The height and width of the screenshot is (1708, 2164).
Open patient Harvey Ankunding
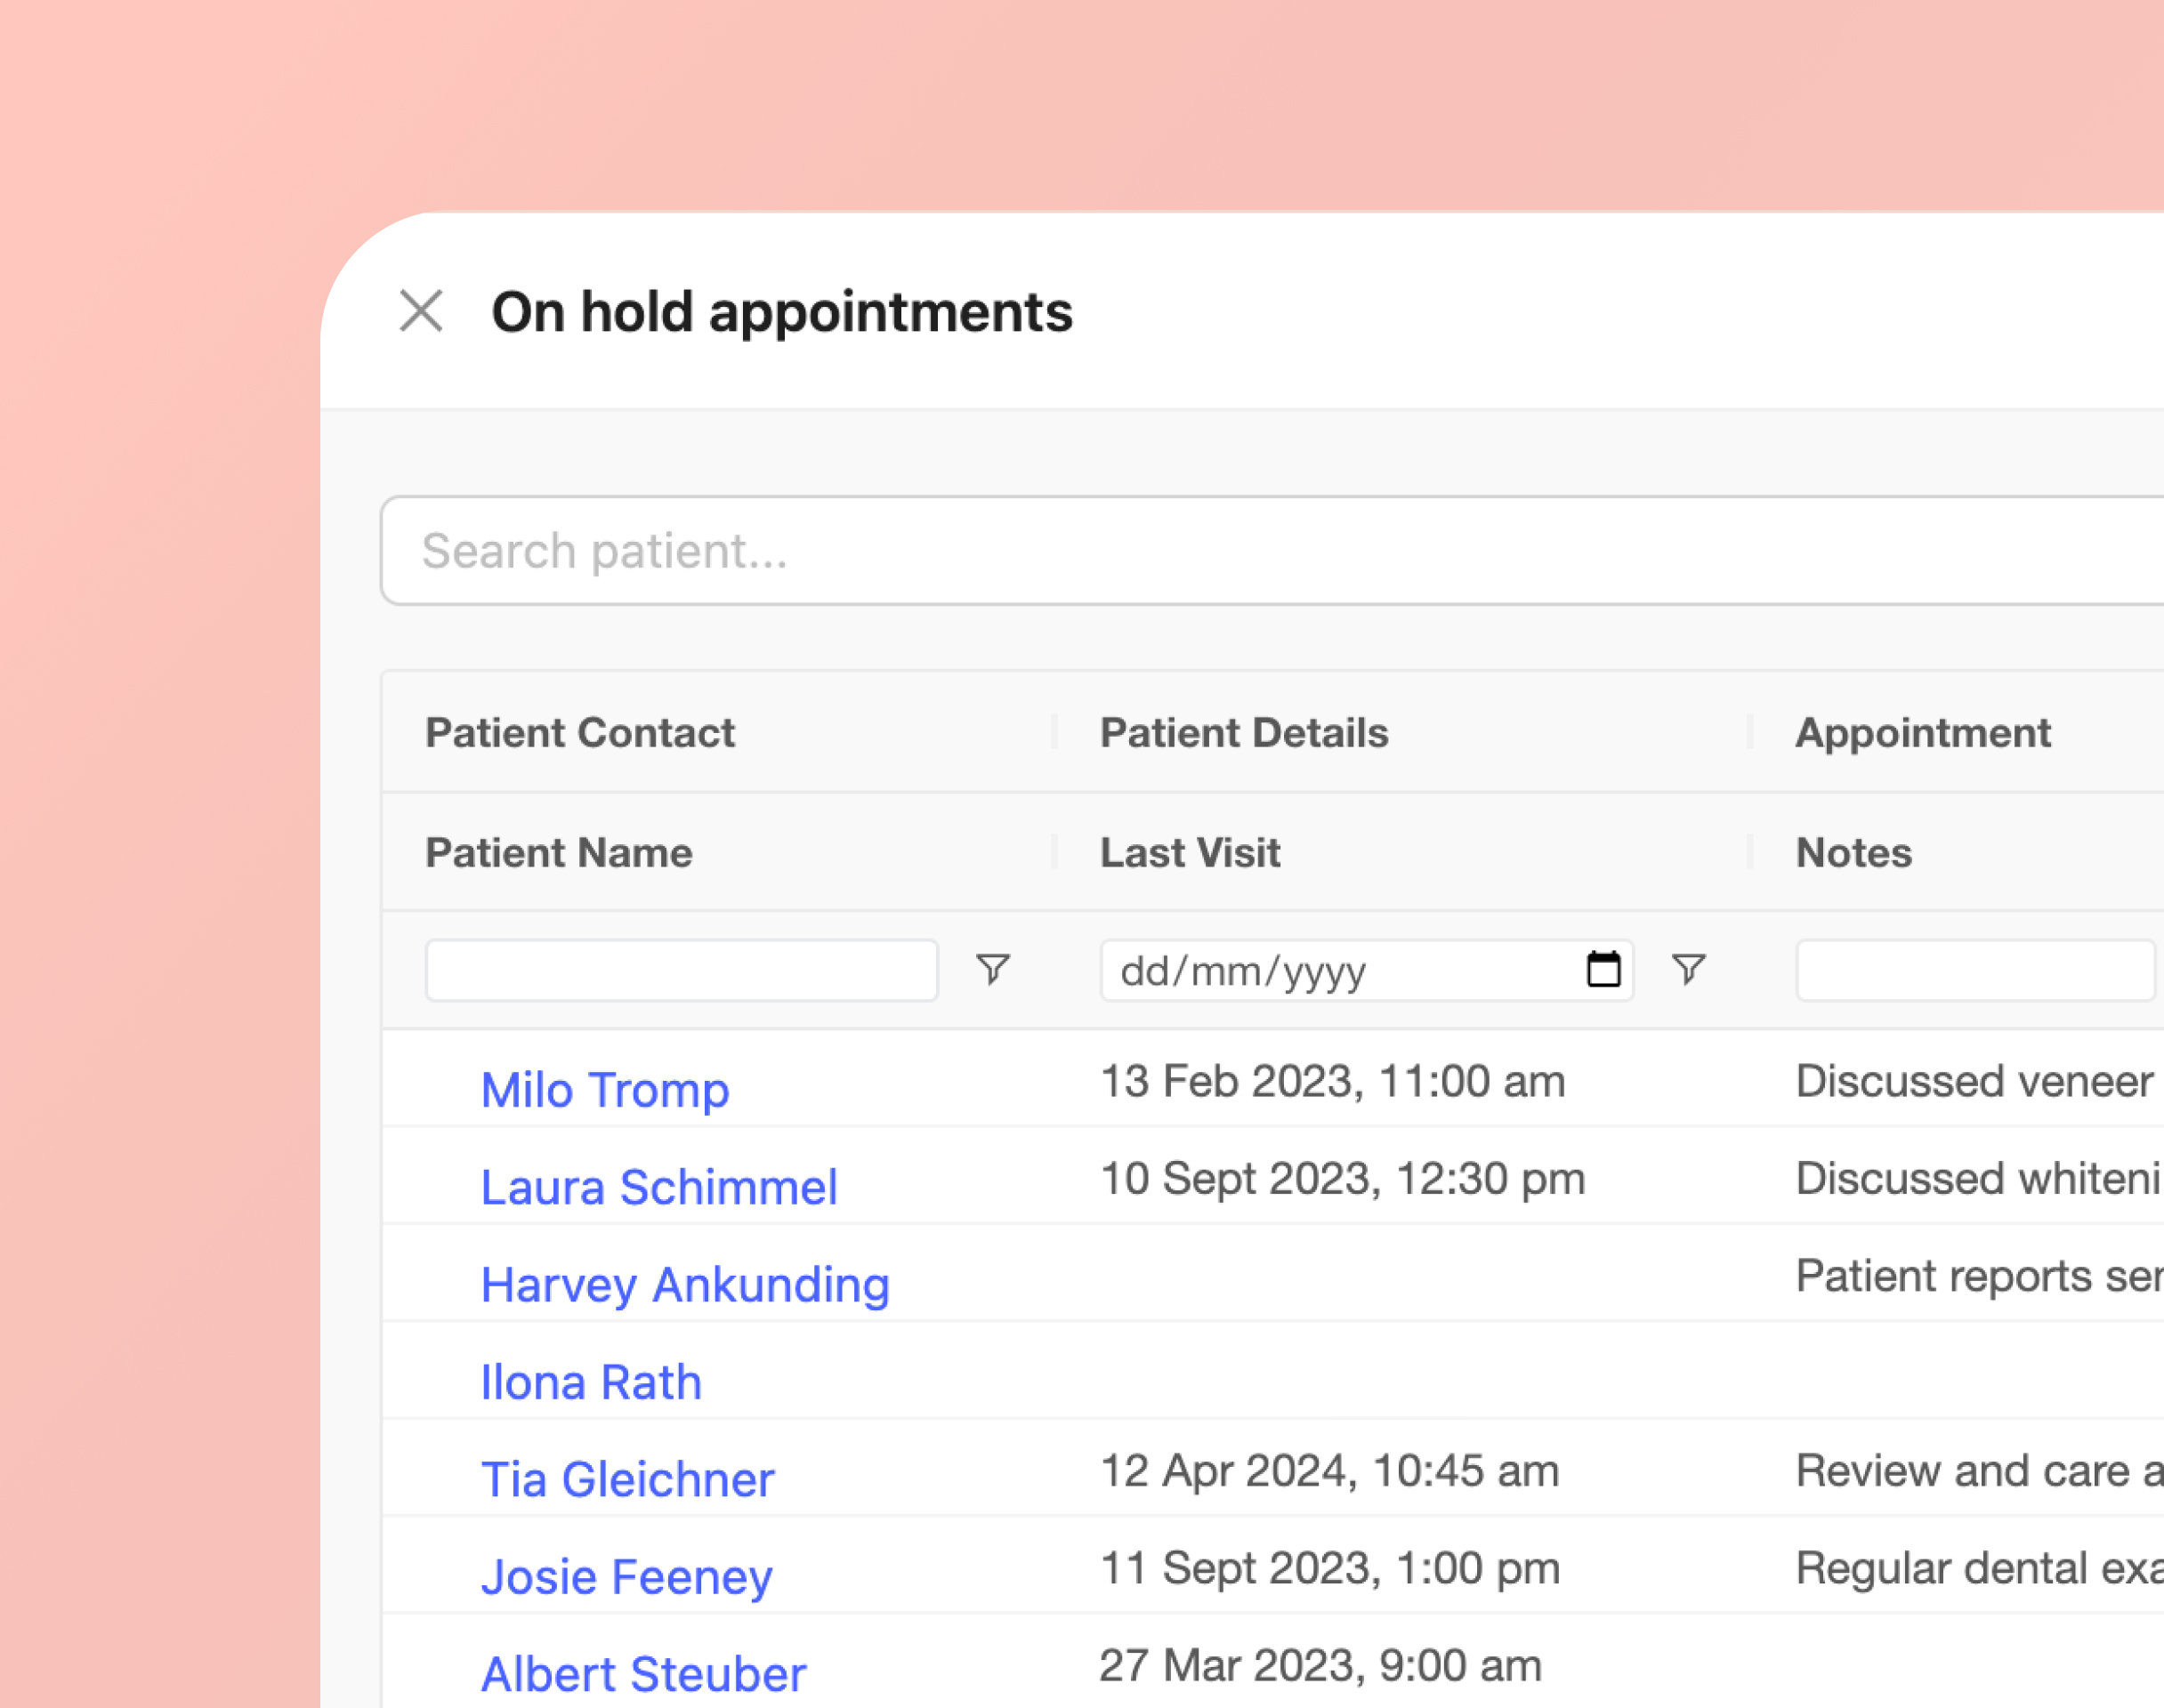pos(685,1285)
